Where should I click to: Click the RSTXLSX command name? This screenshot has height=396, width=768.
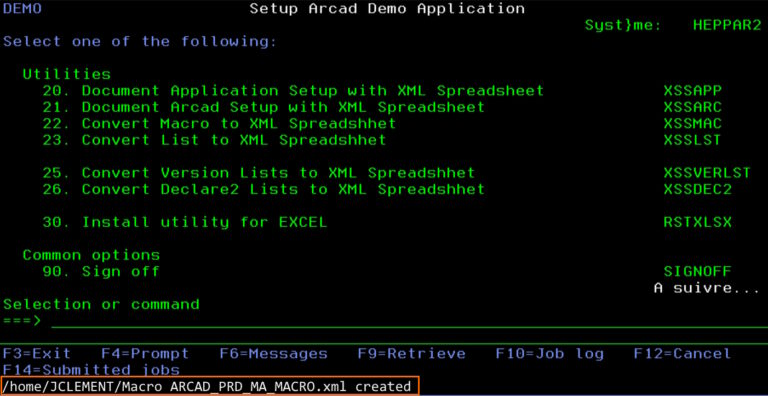(x=697, y=223)
